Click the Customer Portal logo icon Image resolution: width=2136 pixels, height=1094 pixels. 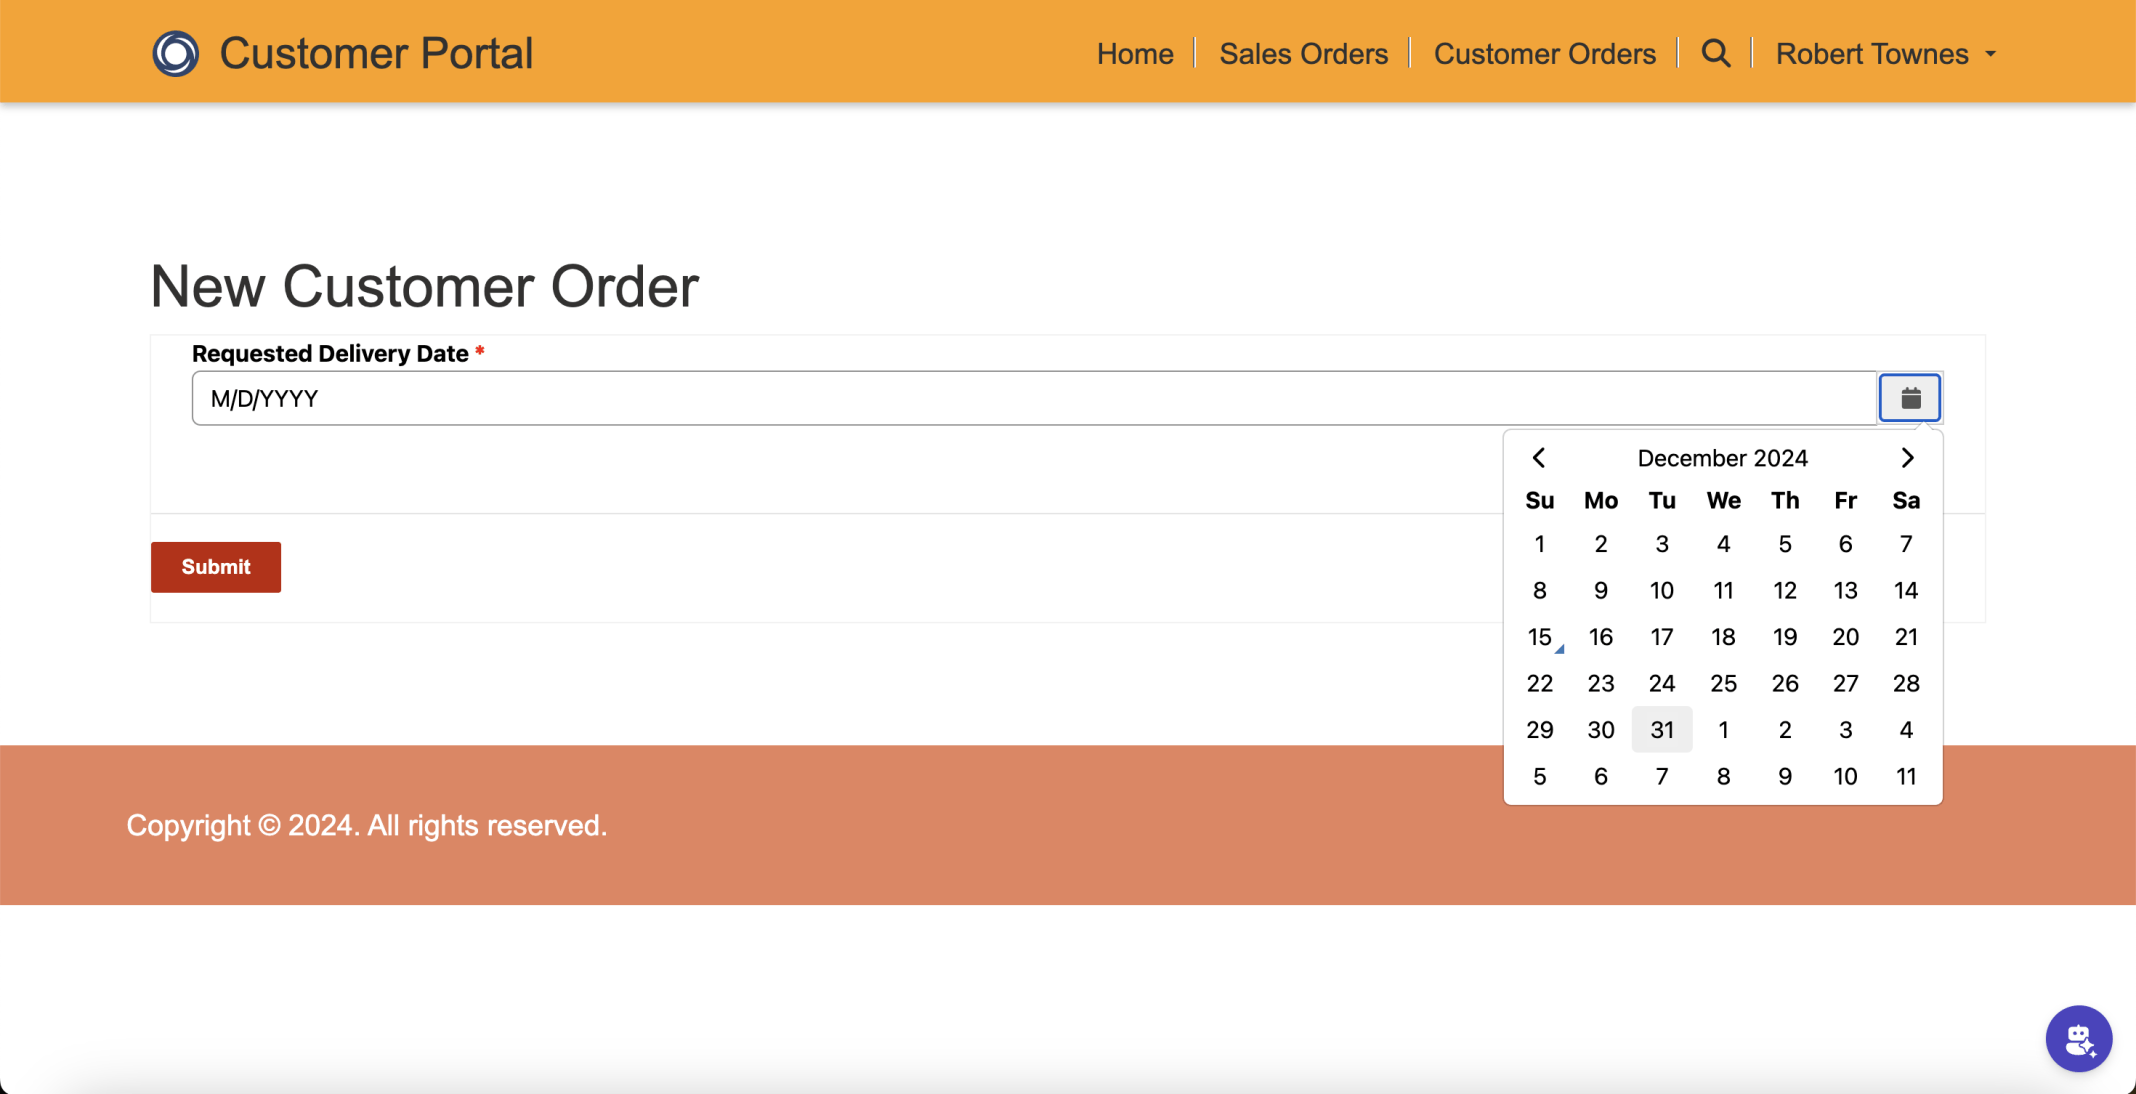[x=175, y=53]
